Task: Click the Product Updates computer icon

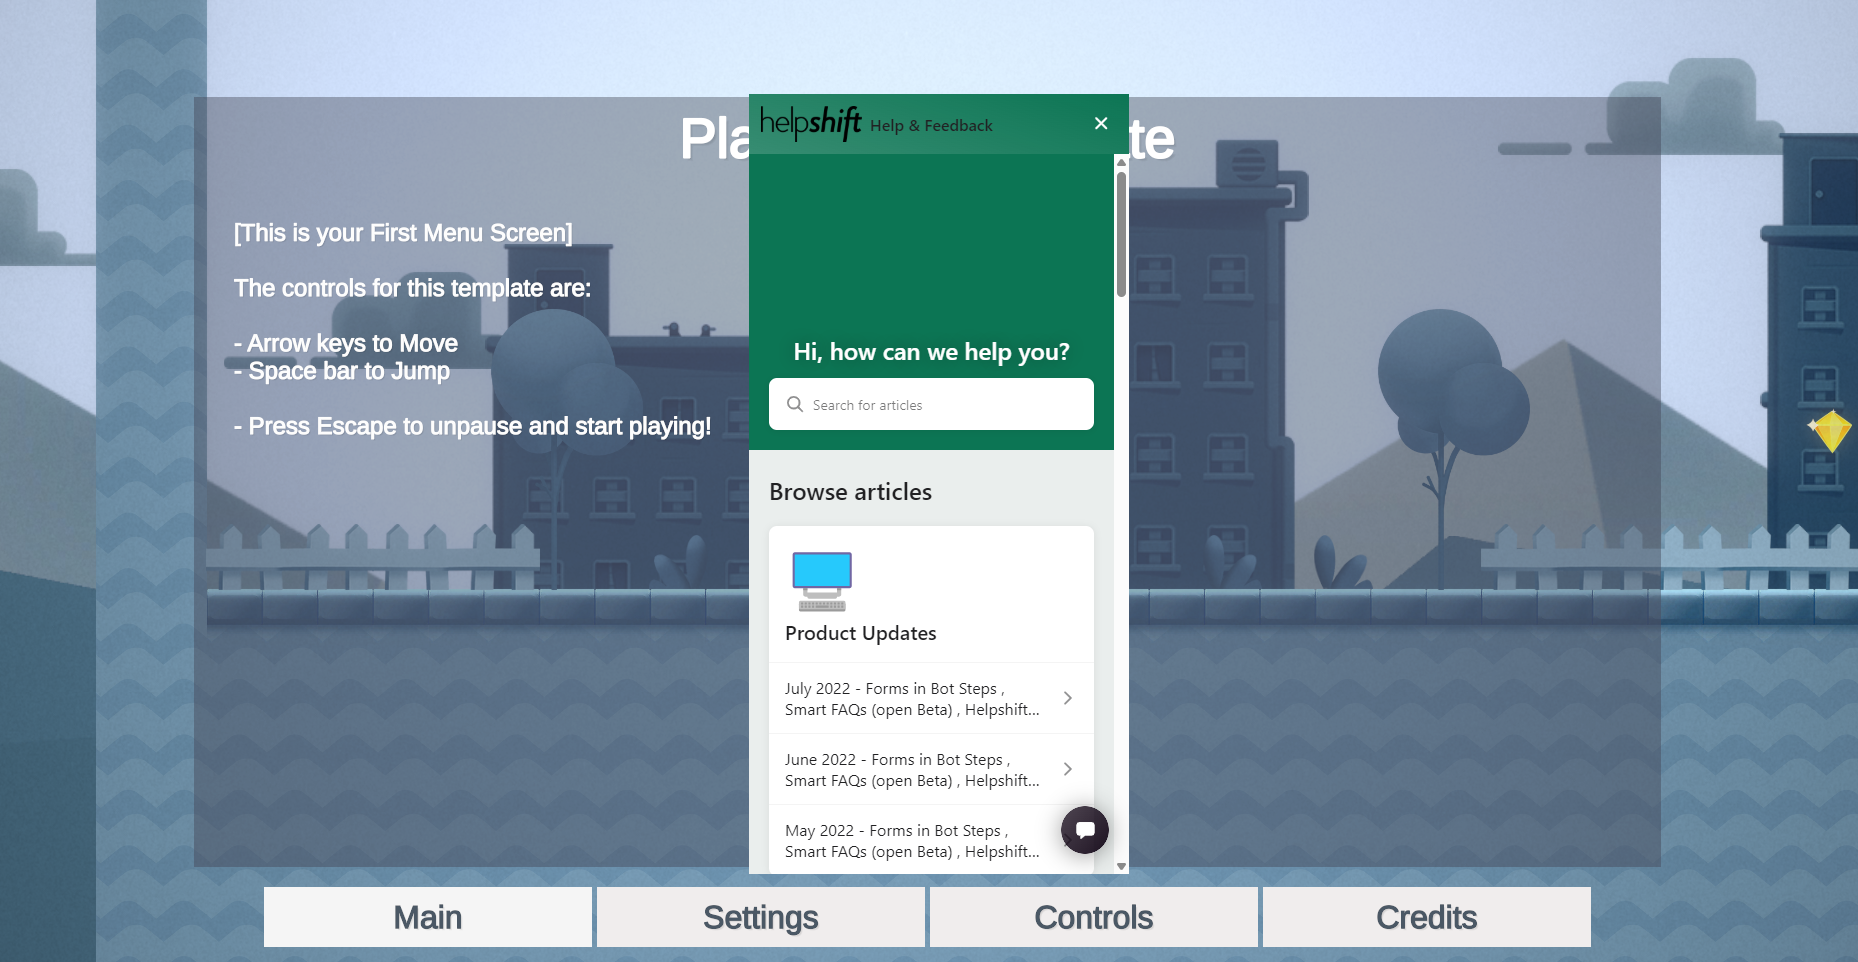Action: click(822, 581)
